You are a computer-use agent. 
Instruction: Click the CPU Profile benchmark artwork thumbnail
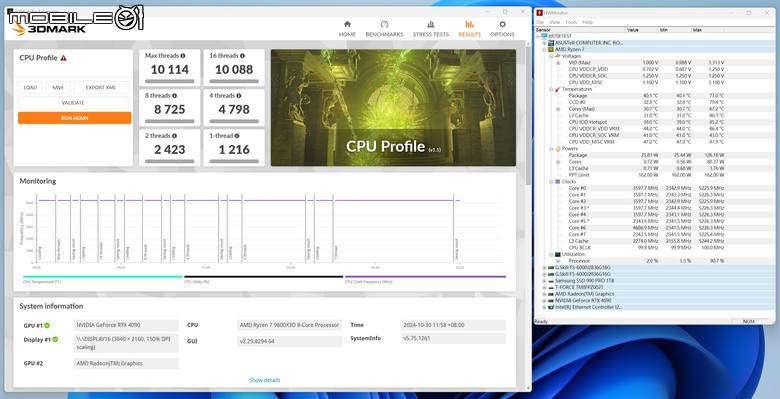[x=393, y=107]
